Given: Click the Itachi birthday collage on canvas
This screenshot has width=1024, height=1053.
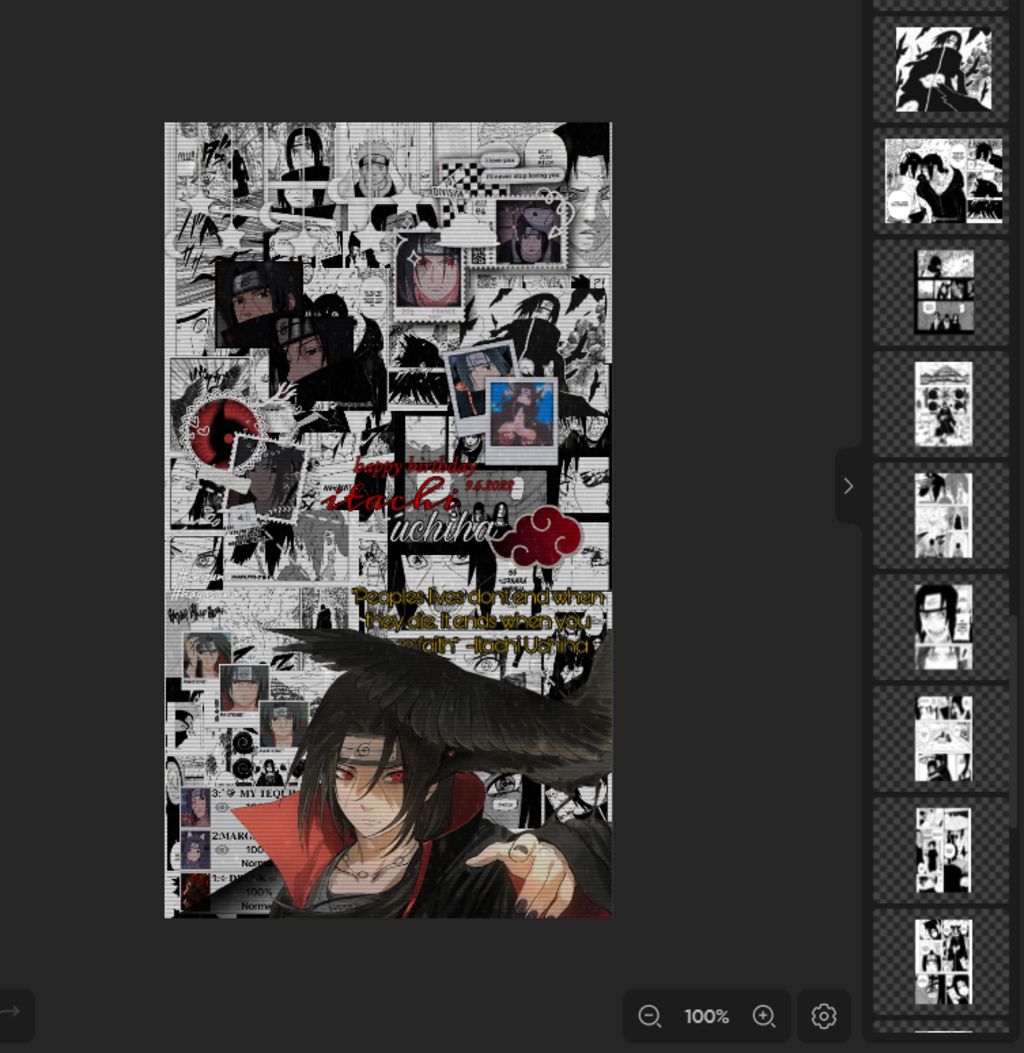Looking at the screenshot, I should coord(388,520).
